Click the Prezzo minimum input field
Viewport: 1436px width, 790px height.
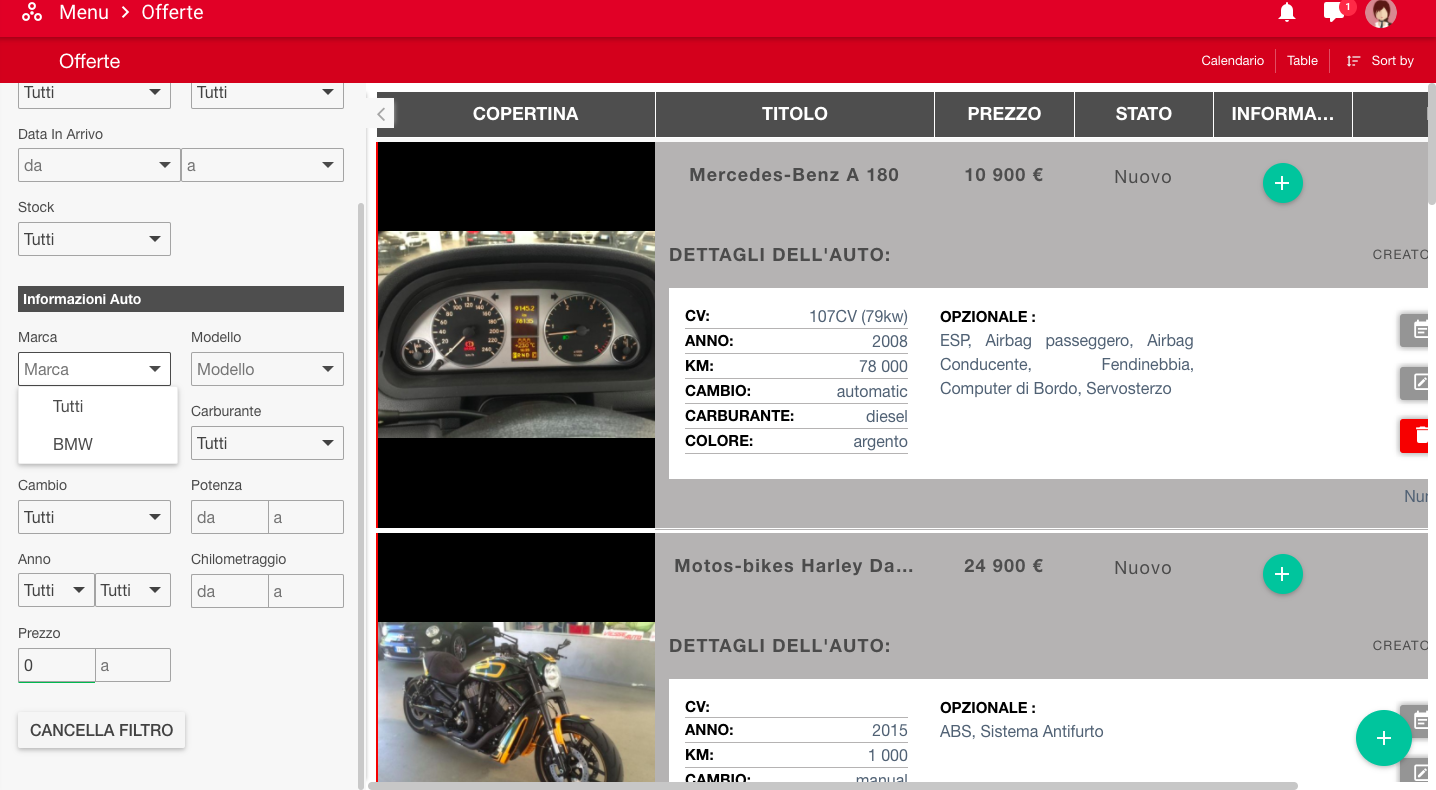(x=56, y=665)
